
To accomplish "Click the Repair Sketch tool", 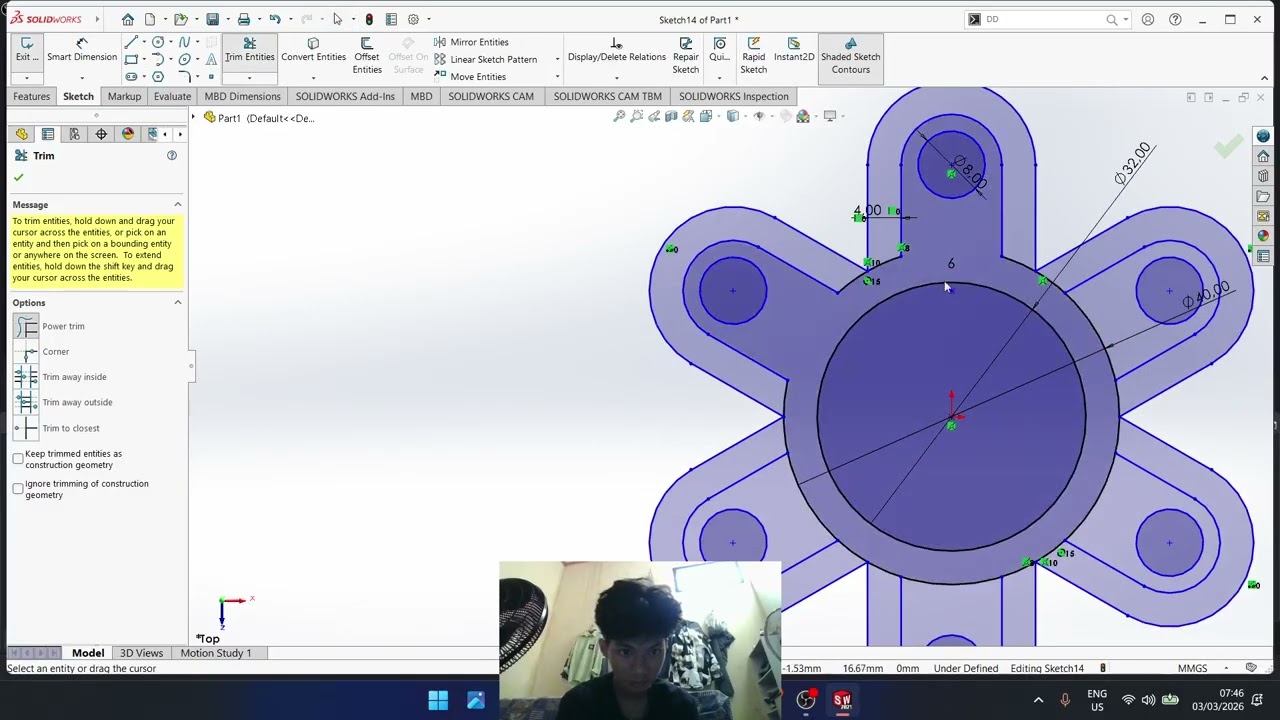I will click(685, 55).
